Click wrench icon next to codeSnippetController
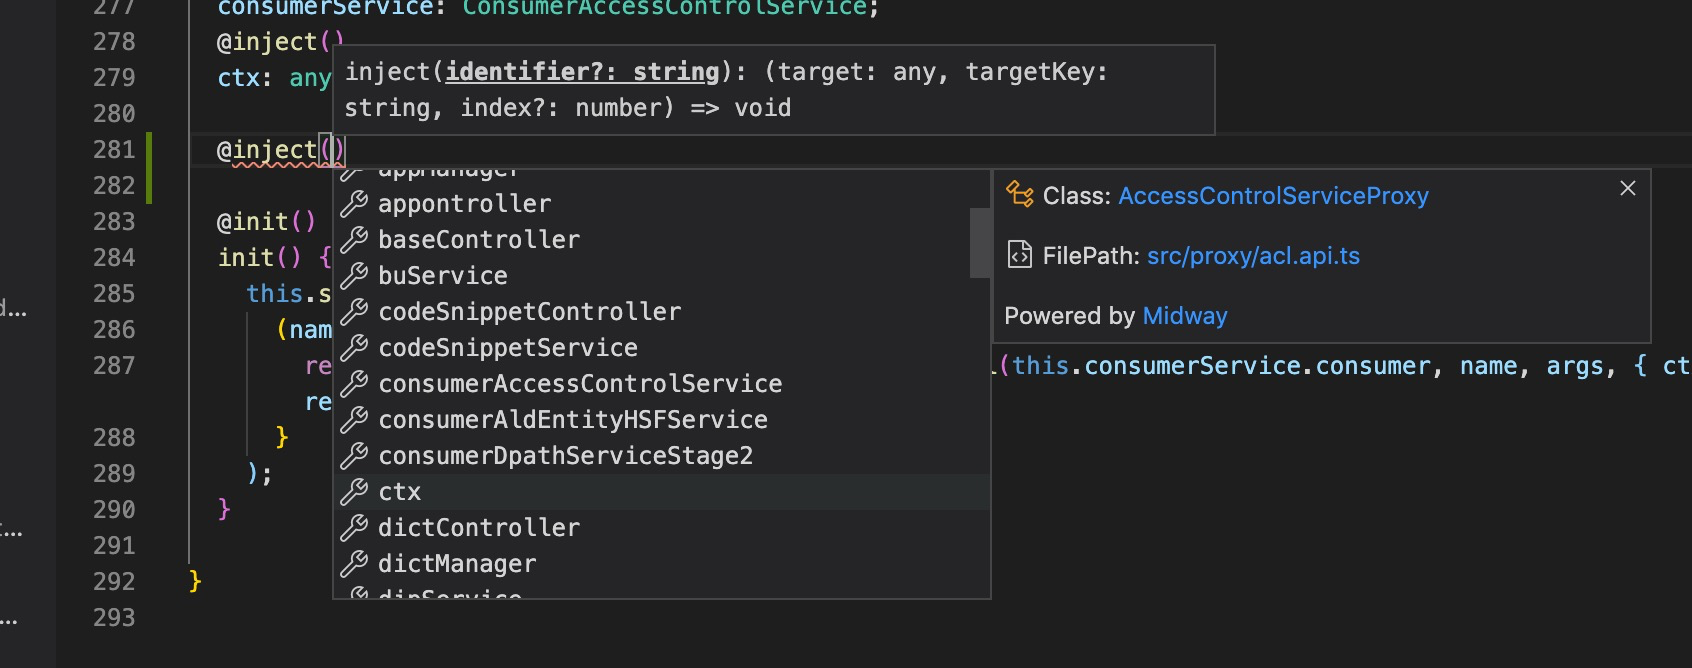 354,312
